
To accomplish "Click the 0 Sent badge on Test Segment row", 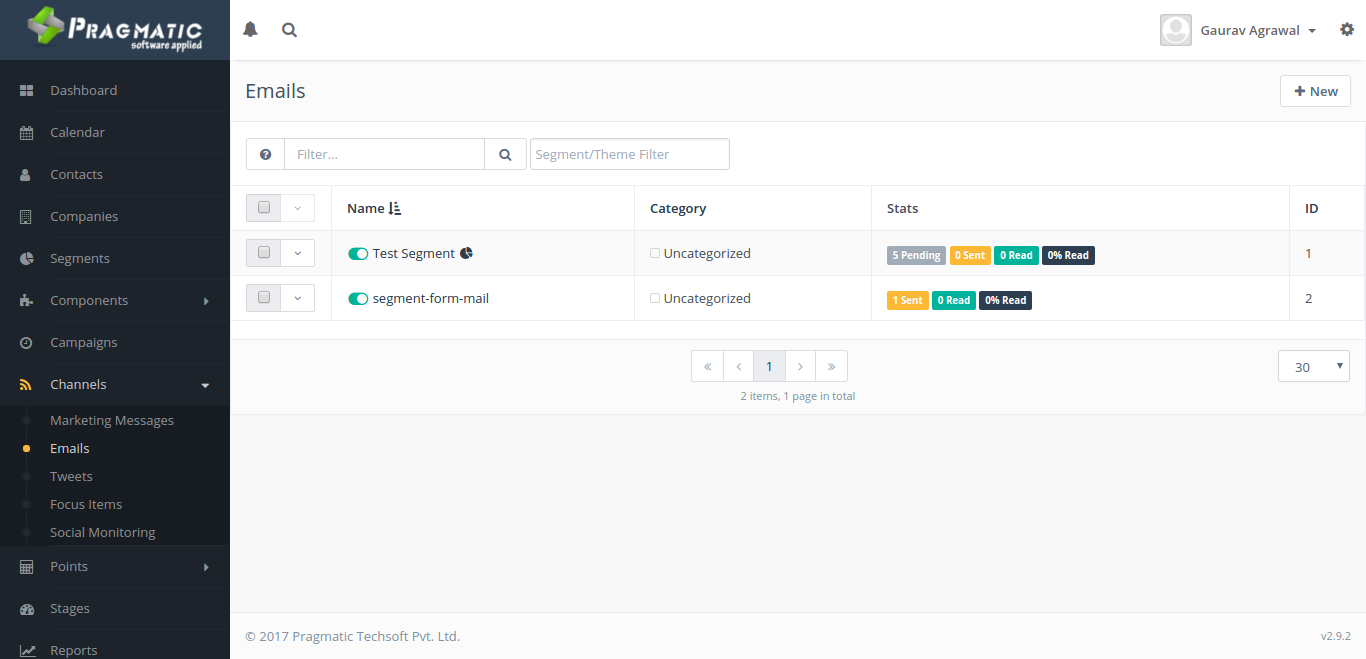I will point(970,255).
